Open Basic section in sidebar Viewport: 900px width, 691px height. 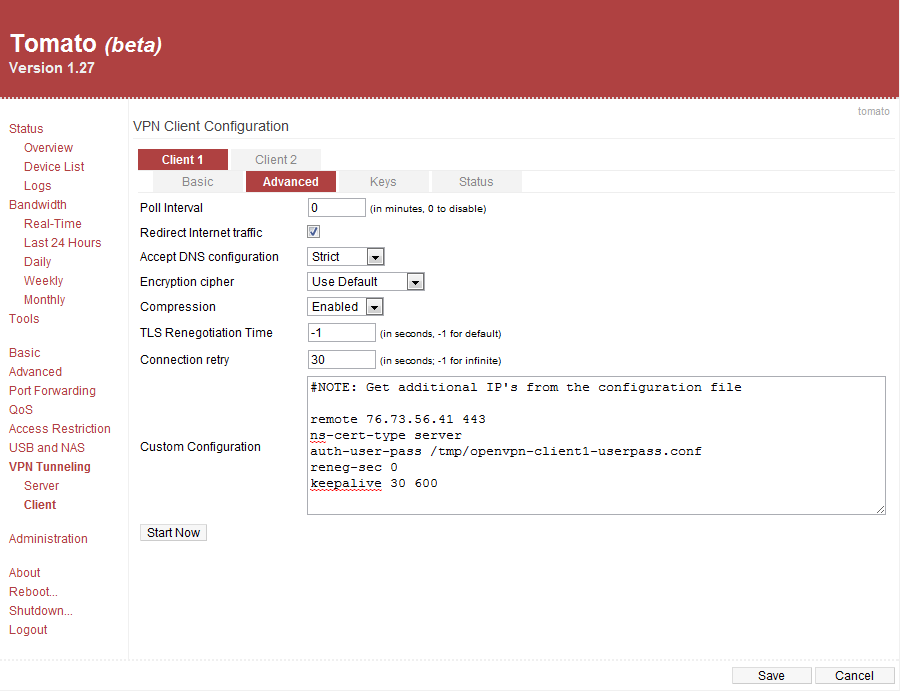pos(24,353)
